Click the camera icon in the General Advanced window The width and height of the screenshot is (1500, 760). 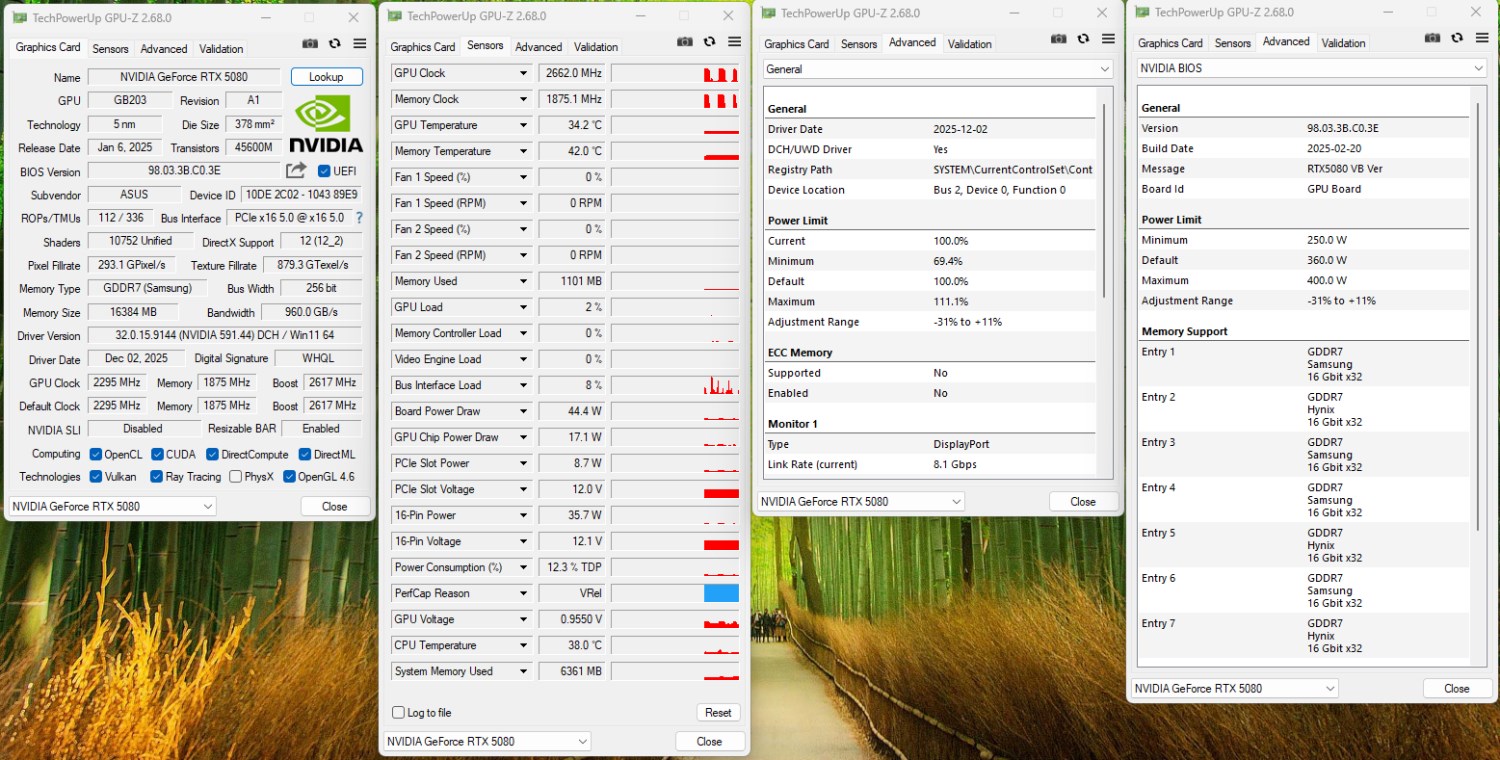pos(1059,39)
